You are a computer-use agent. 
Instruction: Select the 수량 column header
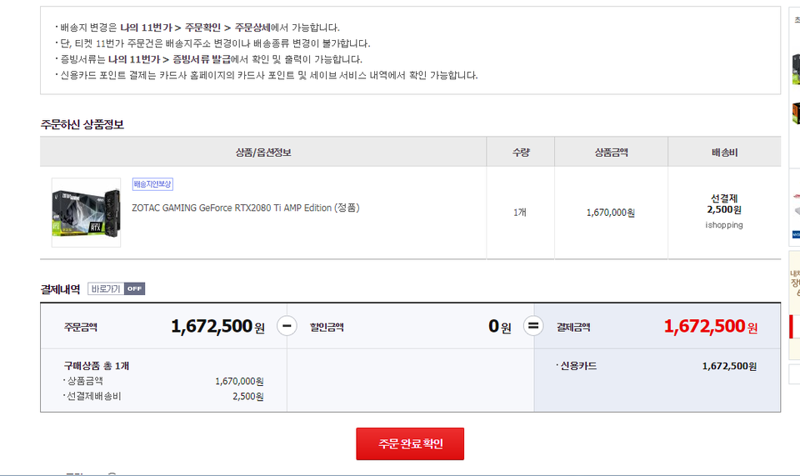[x=520, y=152]
